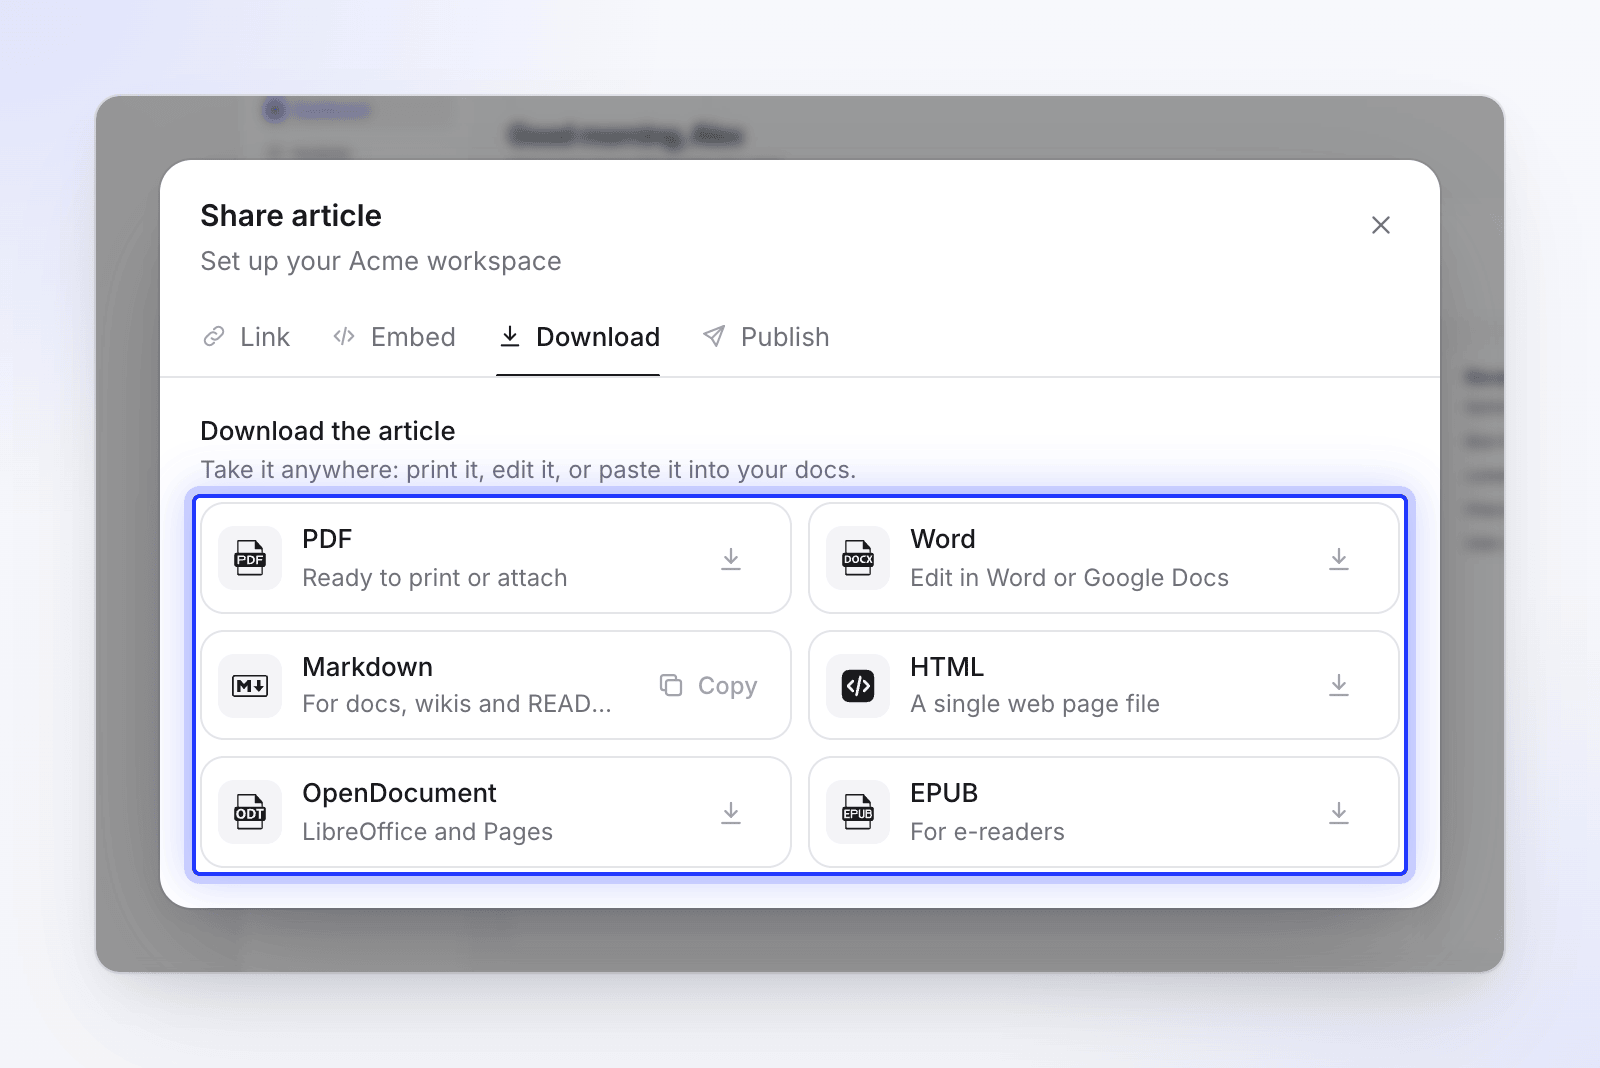The height and width of the screenshot is (1068, 1600).
Task: Click the DOCX Word file icon
Action: pyautogui.click(x=858, y=558)
